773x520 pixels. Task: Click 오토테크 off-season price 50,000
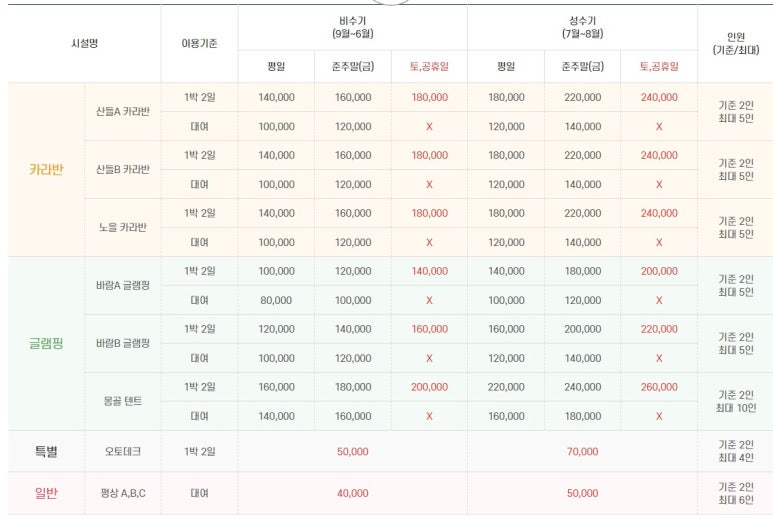352,452
